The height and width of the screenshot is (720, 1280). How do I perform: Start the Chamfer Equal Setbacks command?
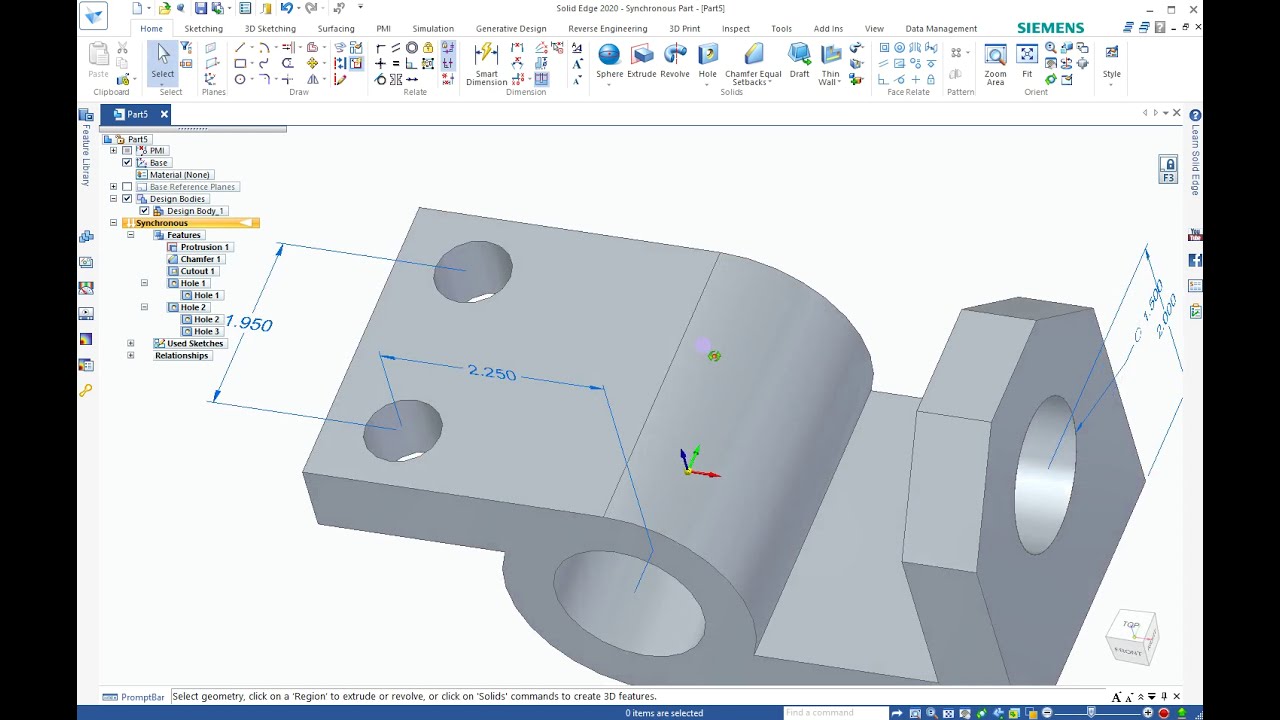(x=753, y=63)
